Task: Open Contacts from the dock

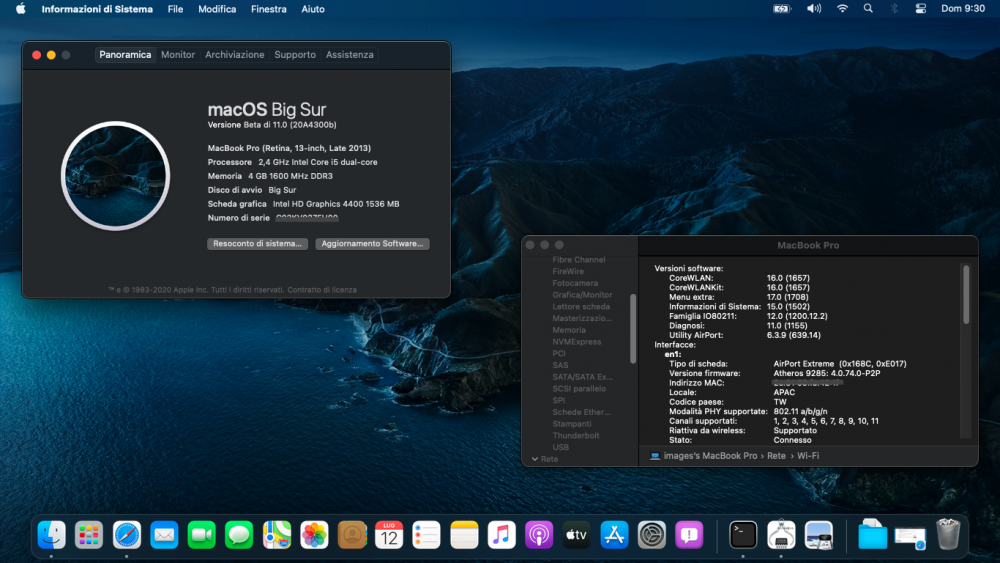Action: pyautogui.click(x=351, y=534)
